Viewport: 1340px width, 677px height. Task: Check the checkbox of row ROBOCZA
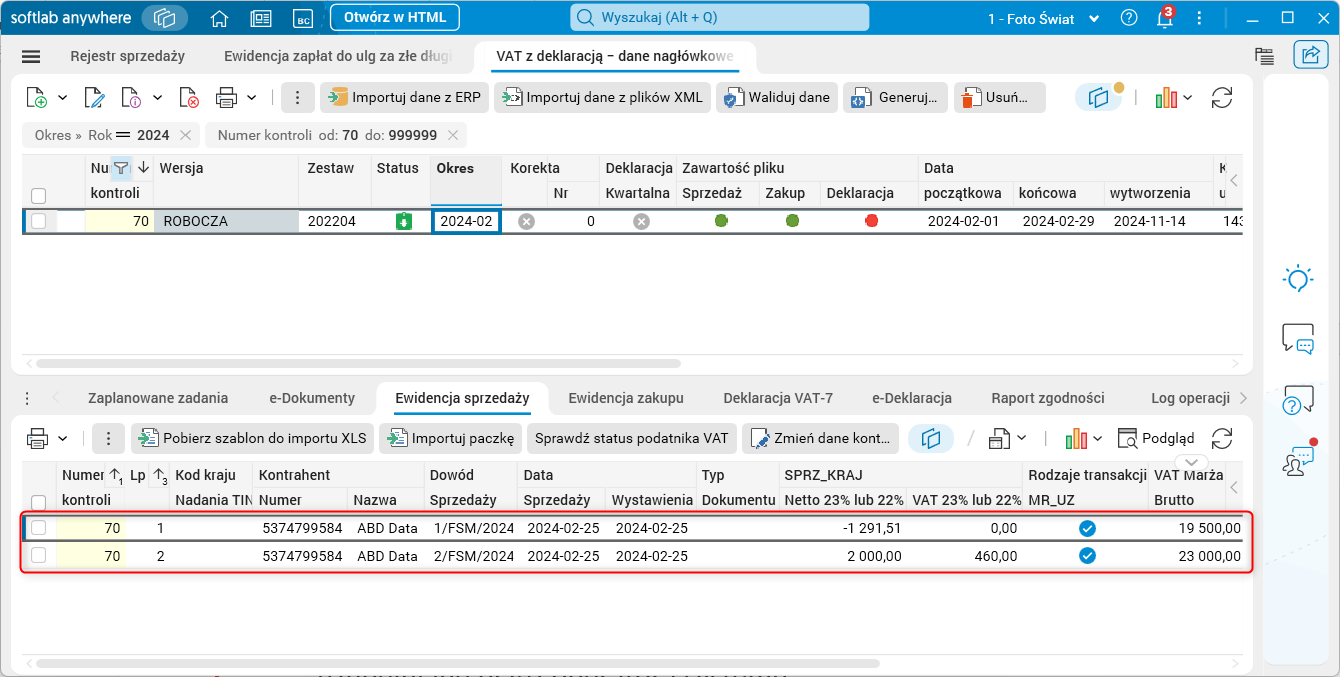coord(38,221)
